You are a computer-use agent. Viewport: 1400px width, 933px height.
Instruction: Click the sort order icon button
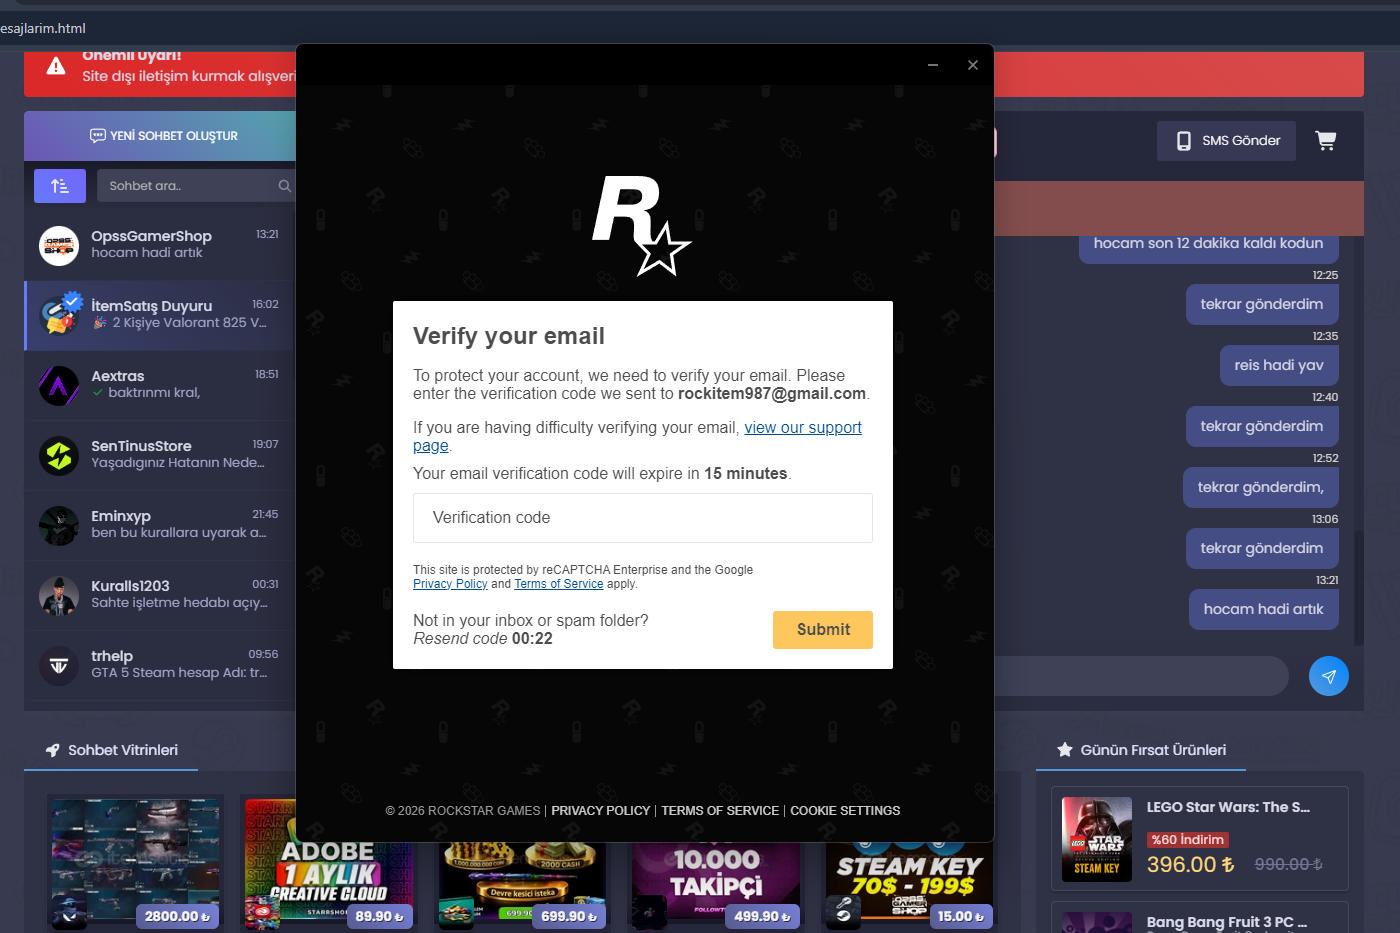pos(60,186)
